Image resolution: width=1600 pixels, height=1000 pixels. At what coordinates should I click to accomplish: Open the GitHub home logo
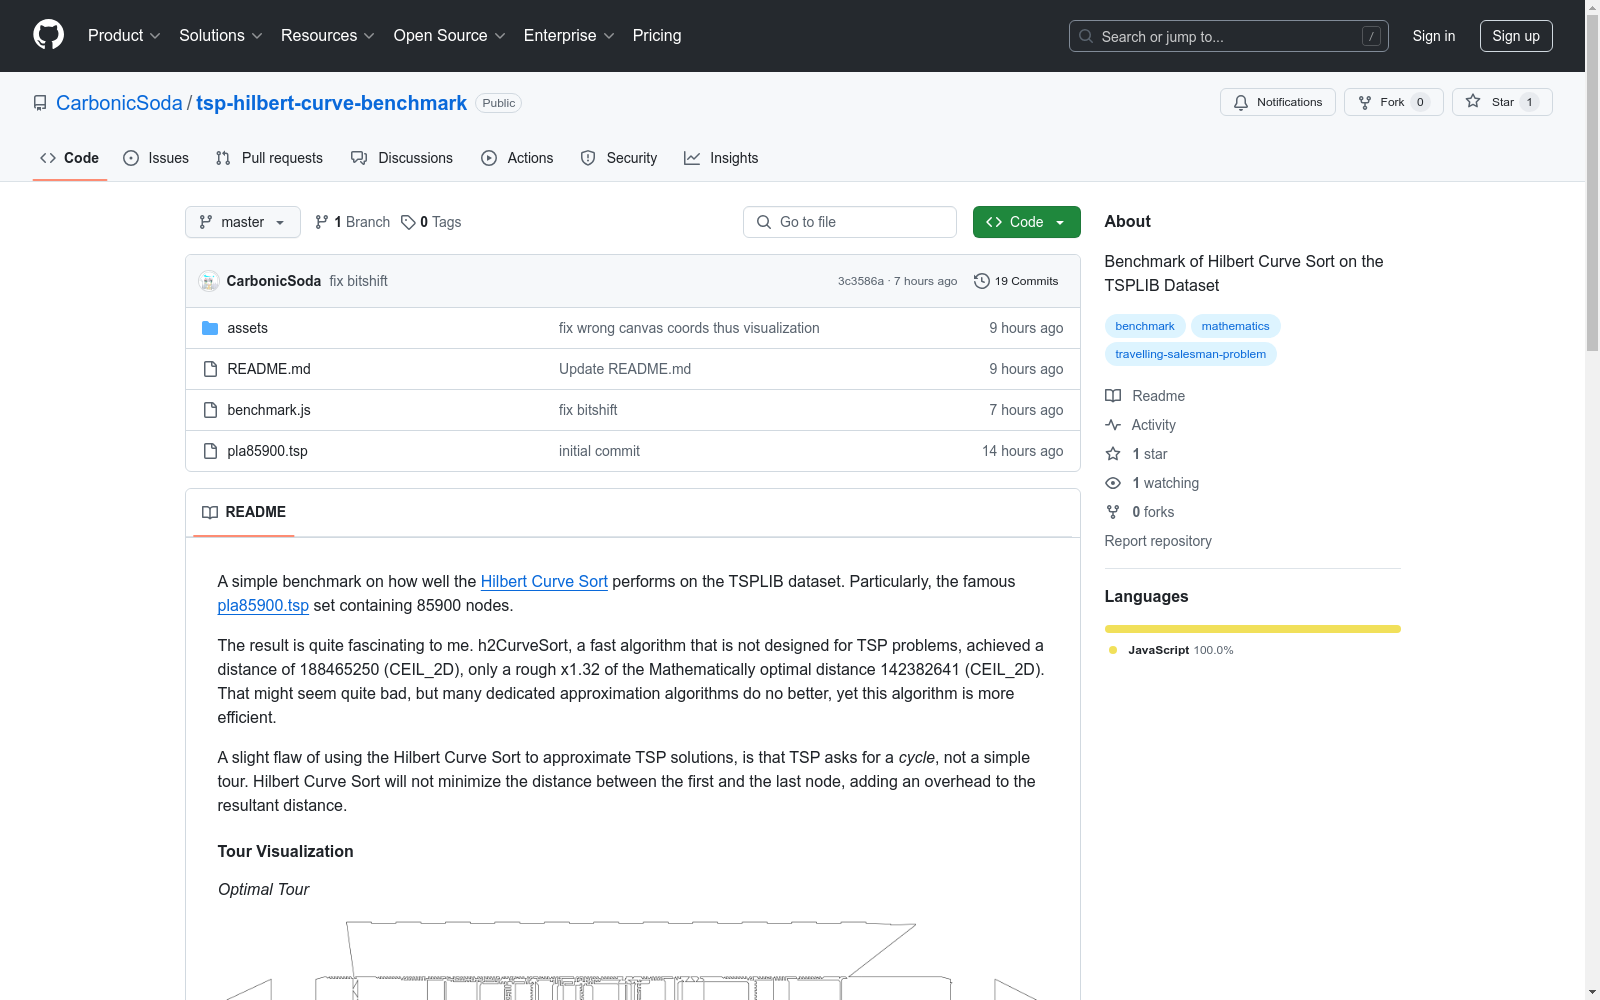click(x=48, y=35)
